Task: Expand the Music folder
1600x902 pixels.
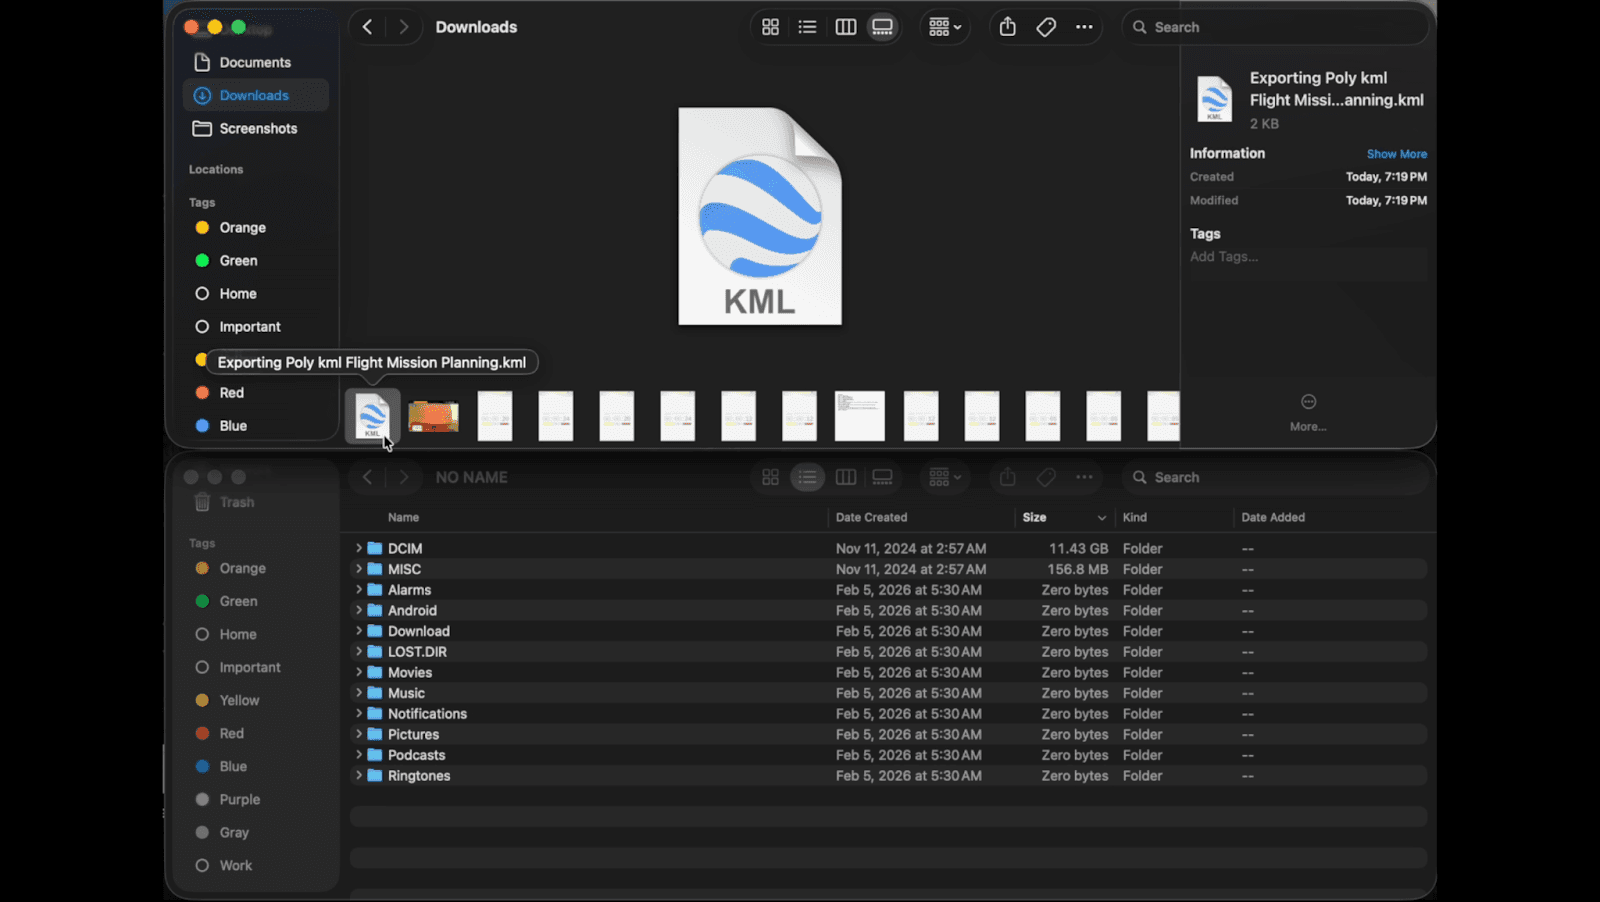Action: click(x=358, y=693)
